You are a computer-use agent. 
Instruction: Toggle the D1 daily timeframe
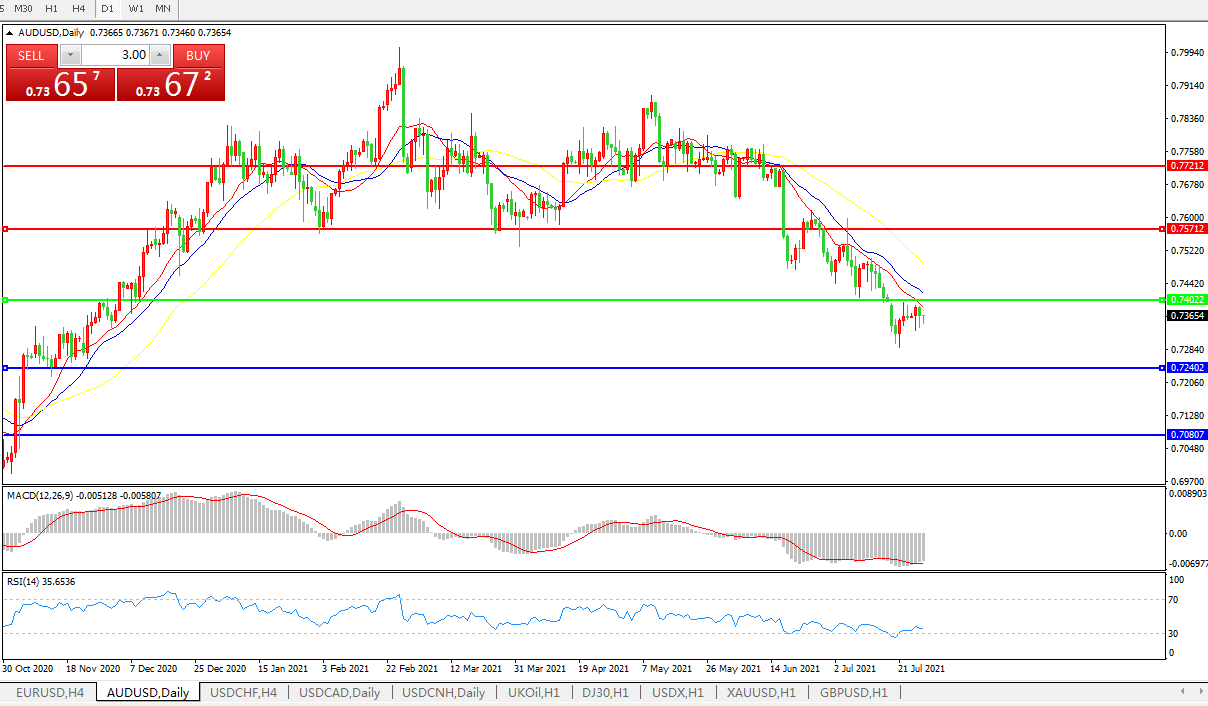click(107, 8)
